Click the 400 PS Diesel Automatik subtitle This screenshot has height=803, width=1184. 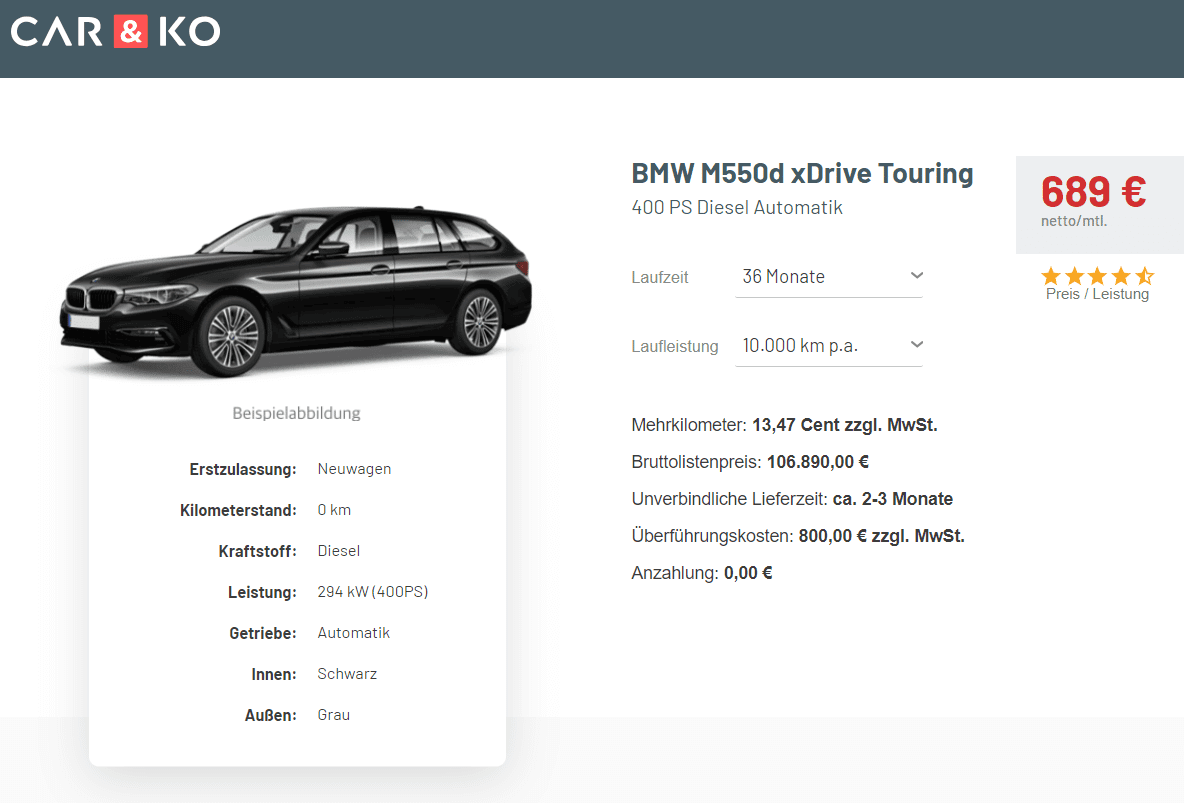737,208
